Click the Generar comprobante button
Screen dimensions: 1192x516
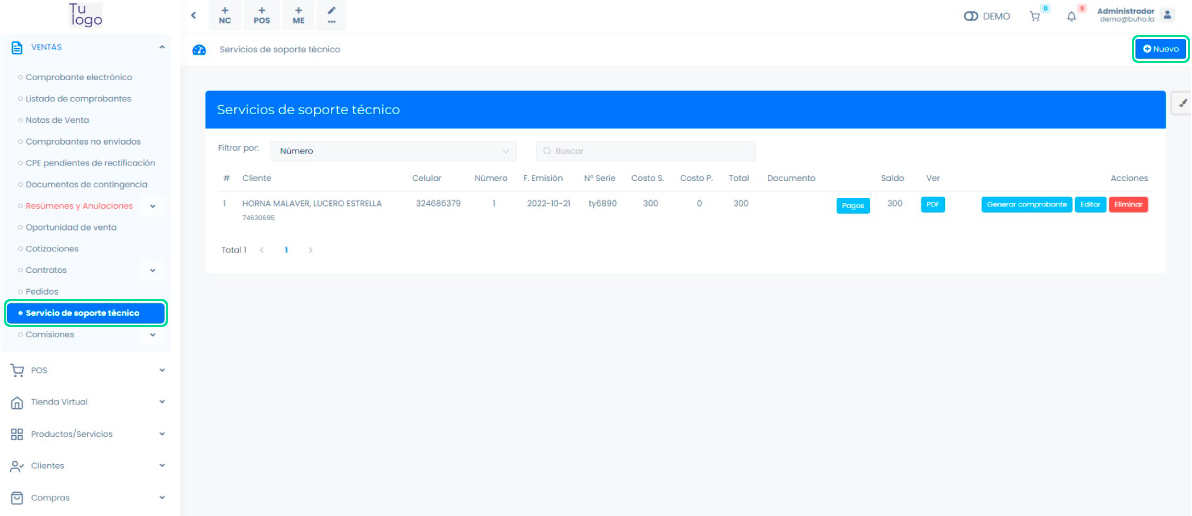1026,204
